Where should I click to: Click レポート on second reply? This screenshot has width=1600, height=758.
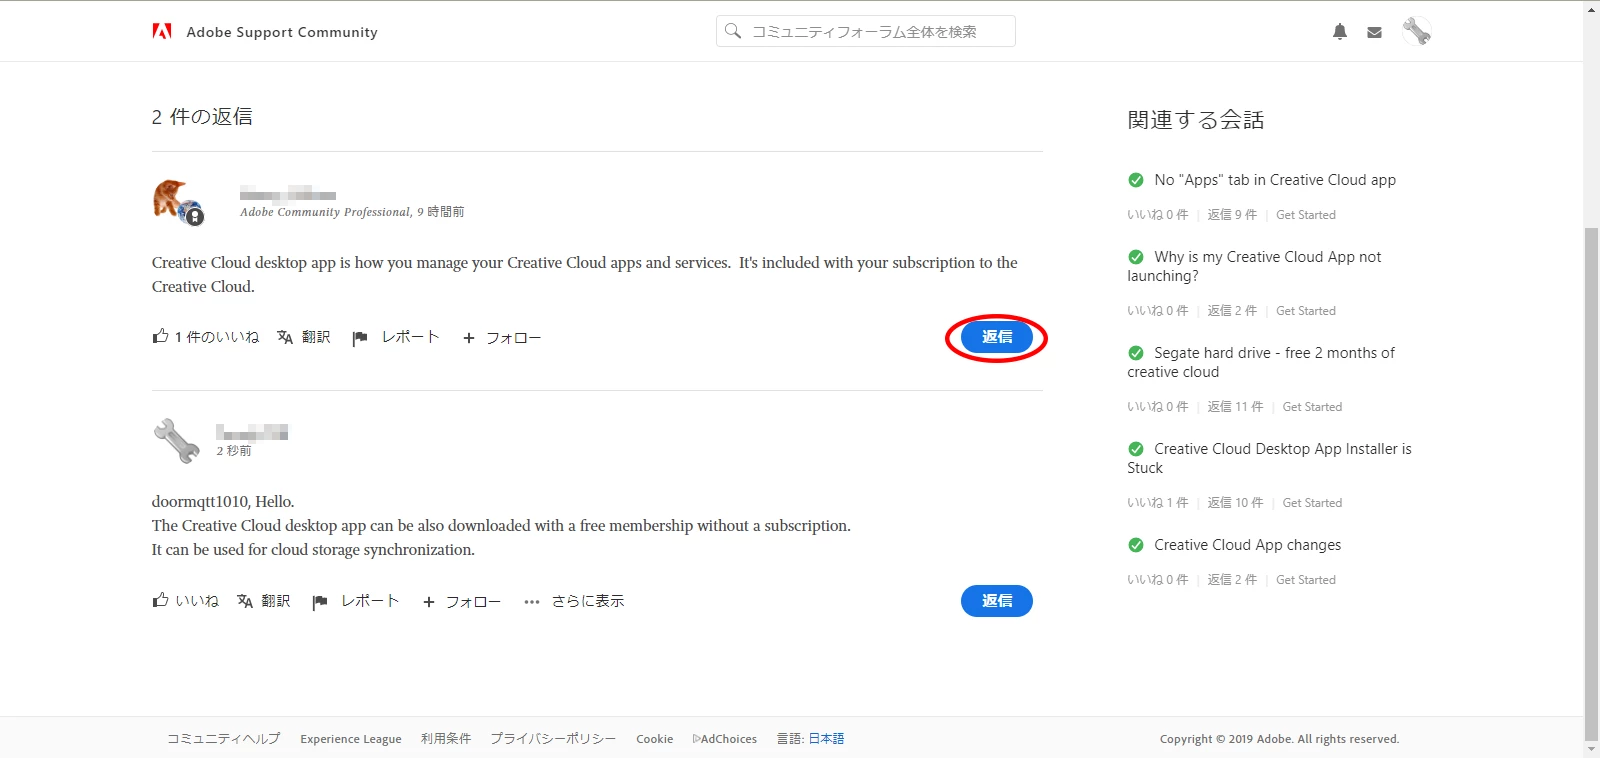tap(370, 601)
